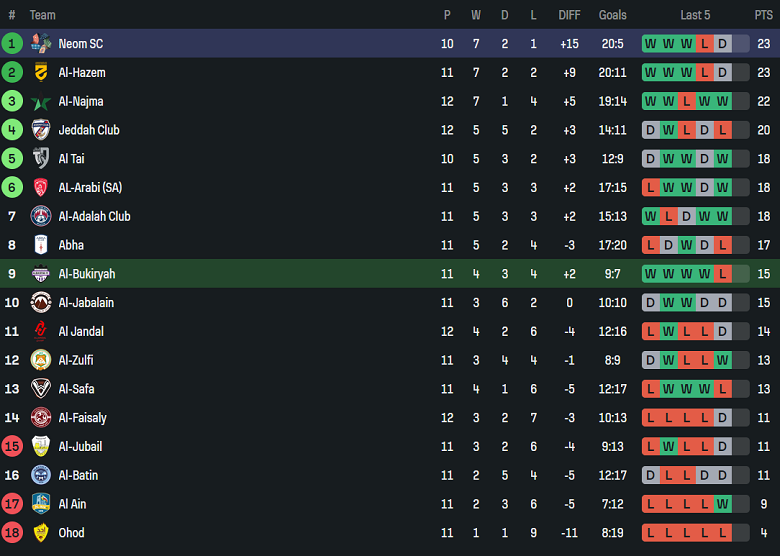This screenshot has height=556, width=780.
Task: Click Neom SC's red L form badge
Action: coord(705,44)
